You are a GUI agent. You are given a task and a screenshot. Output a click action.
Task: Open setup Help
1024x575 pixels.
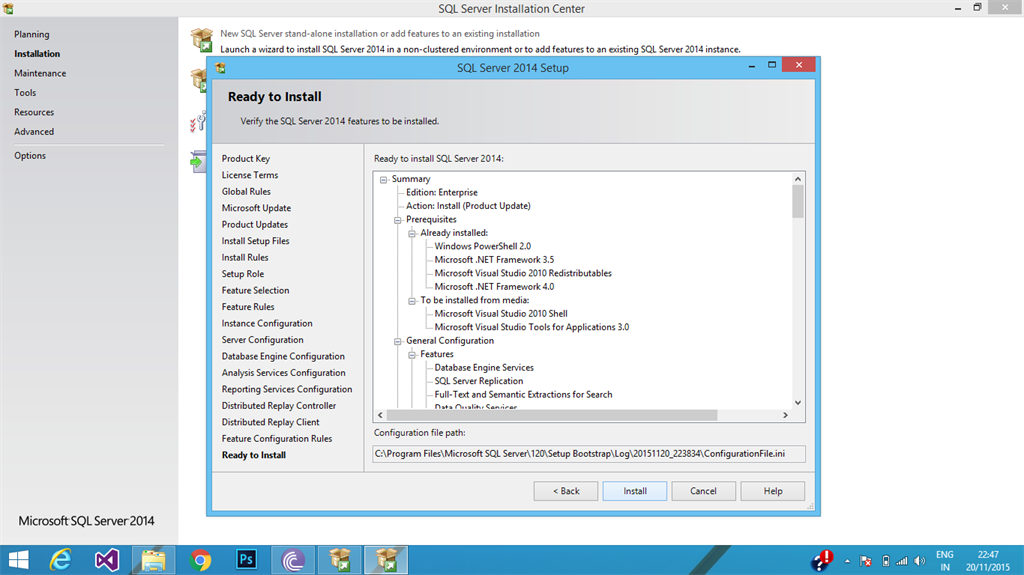pos(773,491)
